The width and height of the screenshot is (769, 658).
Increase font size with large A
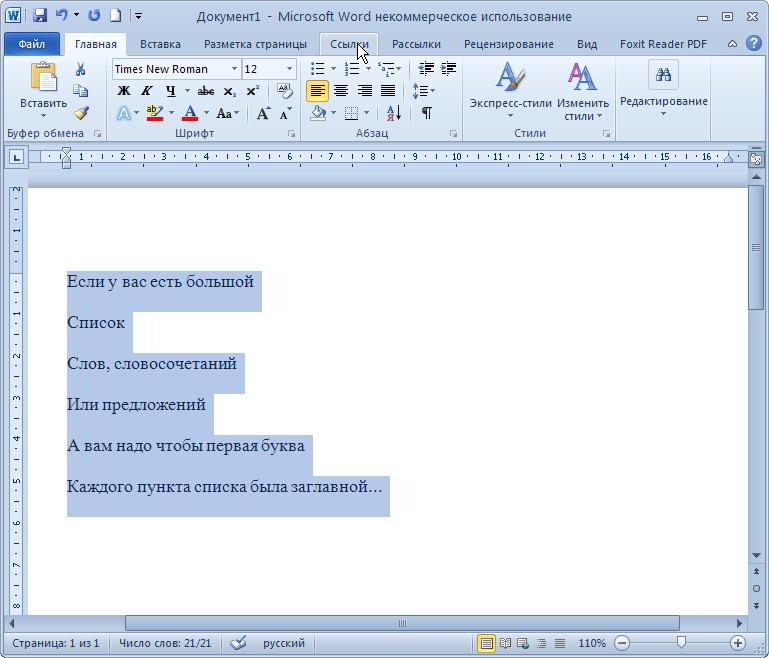click(x=263, y=113)
